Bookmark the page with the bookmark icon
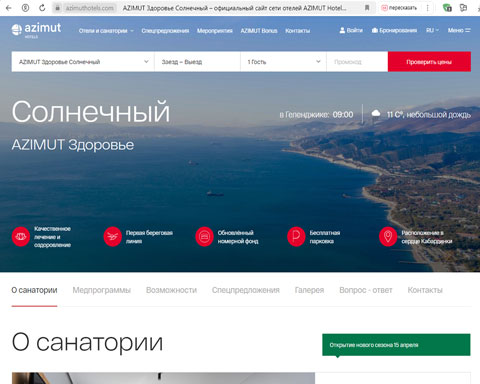Viewport: 480px width, 384px height. point(367,8)
